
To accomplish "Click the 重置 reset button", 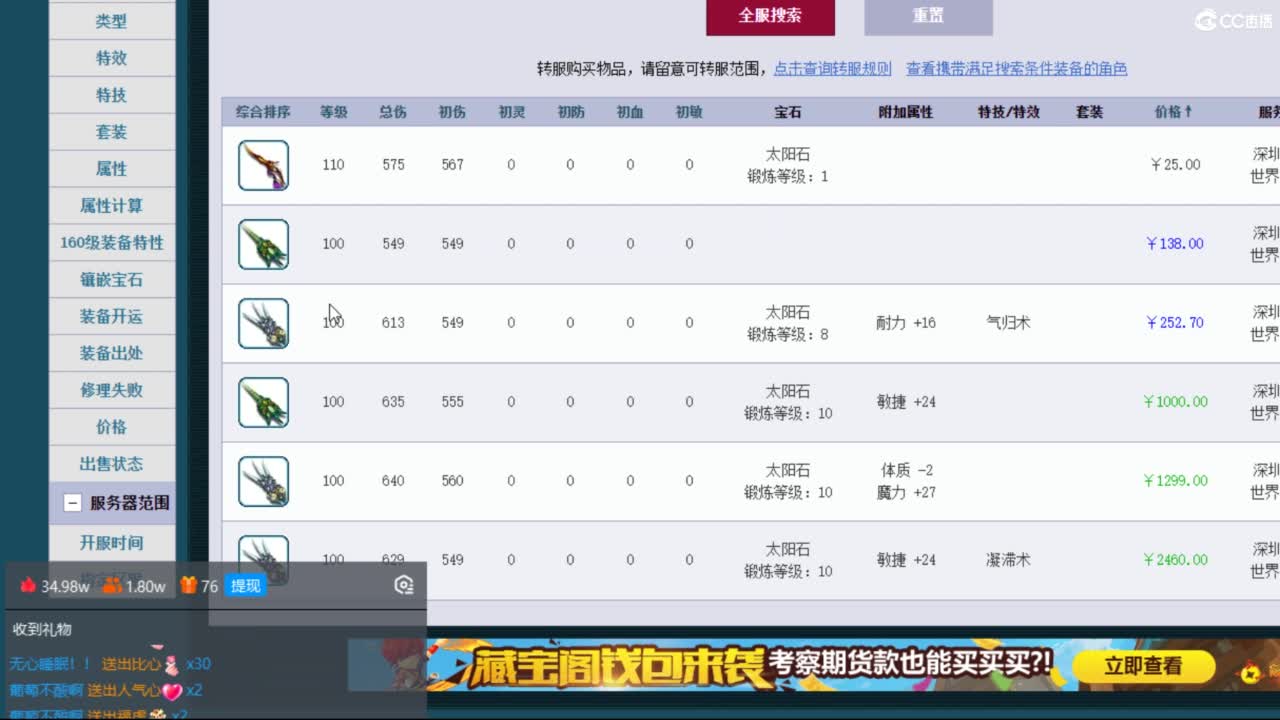I will (x=927, y=17).
